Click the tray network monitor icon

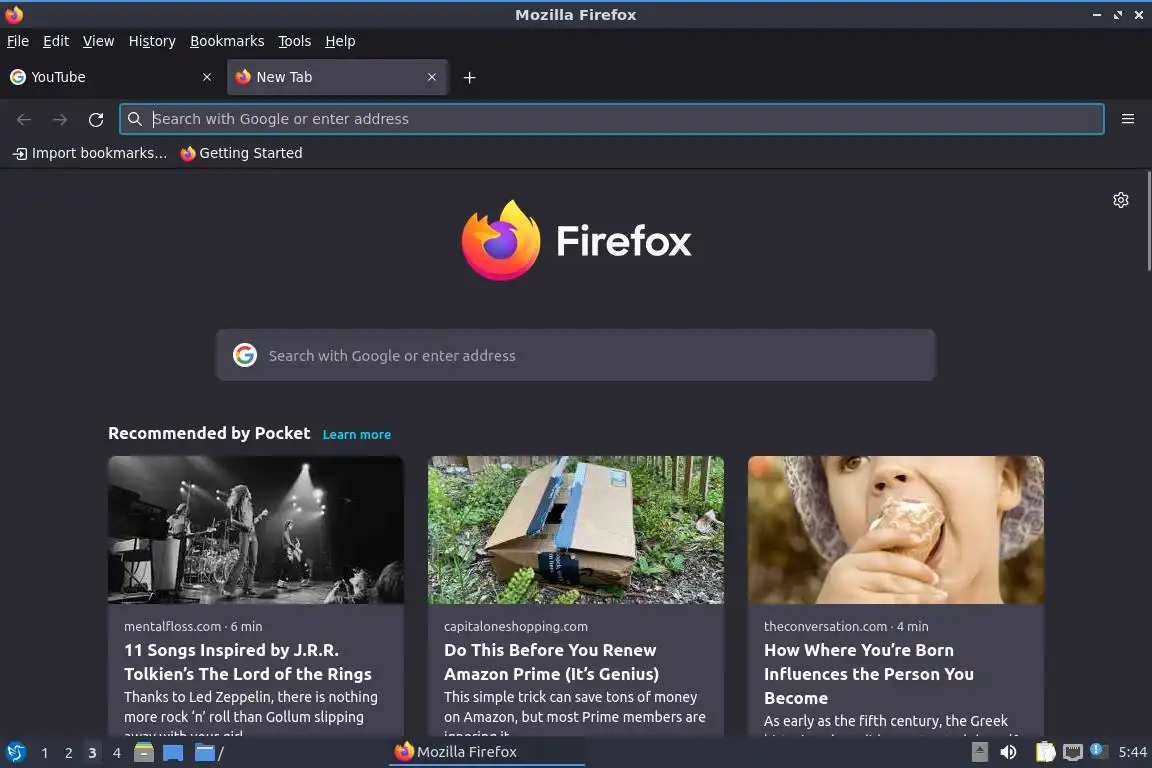[1073, 752]
